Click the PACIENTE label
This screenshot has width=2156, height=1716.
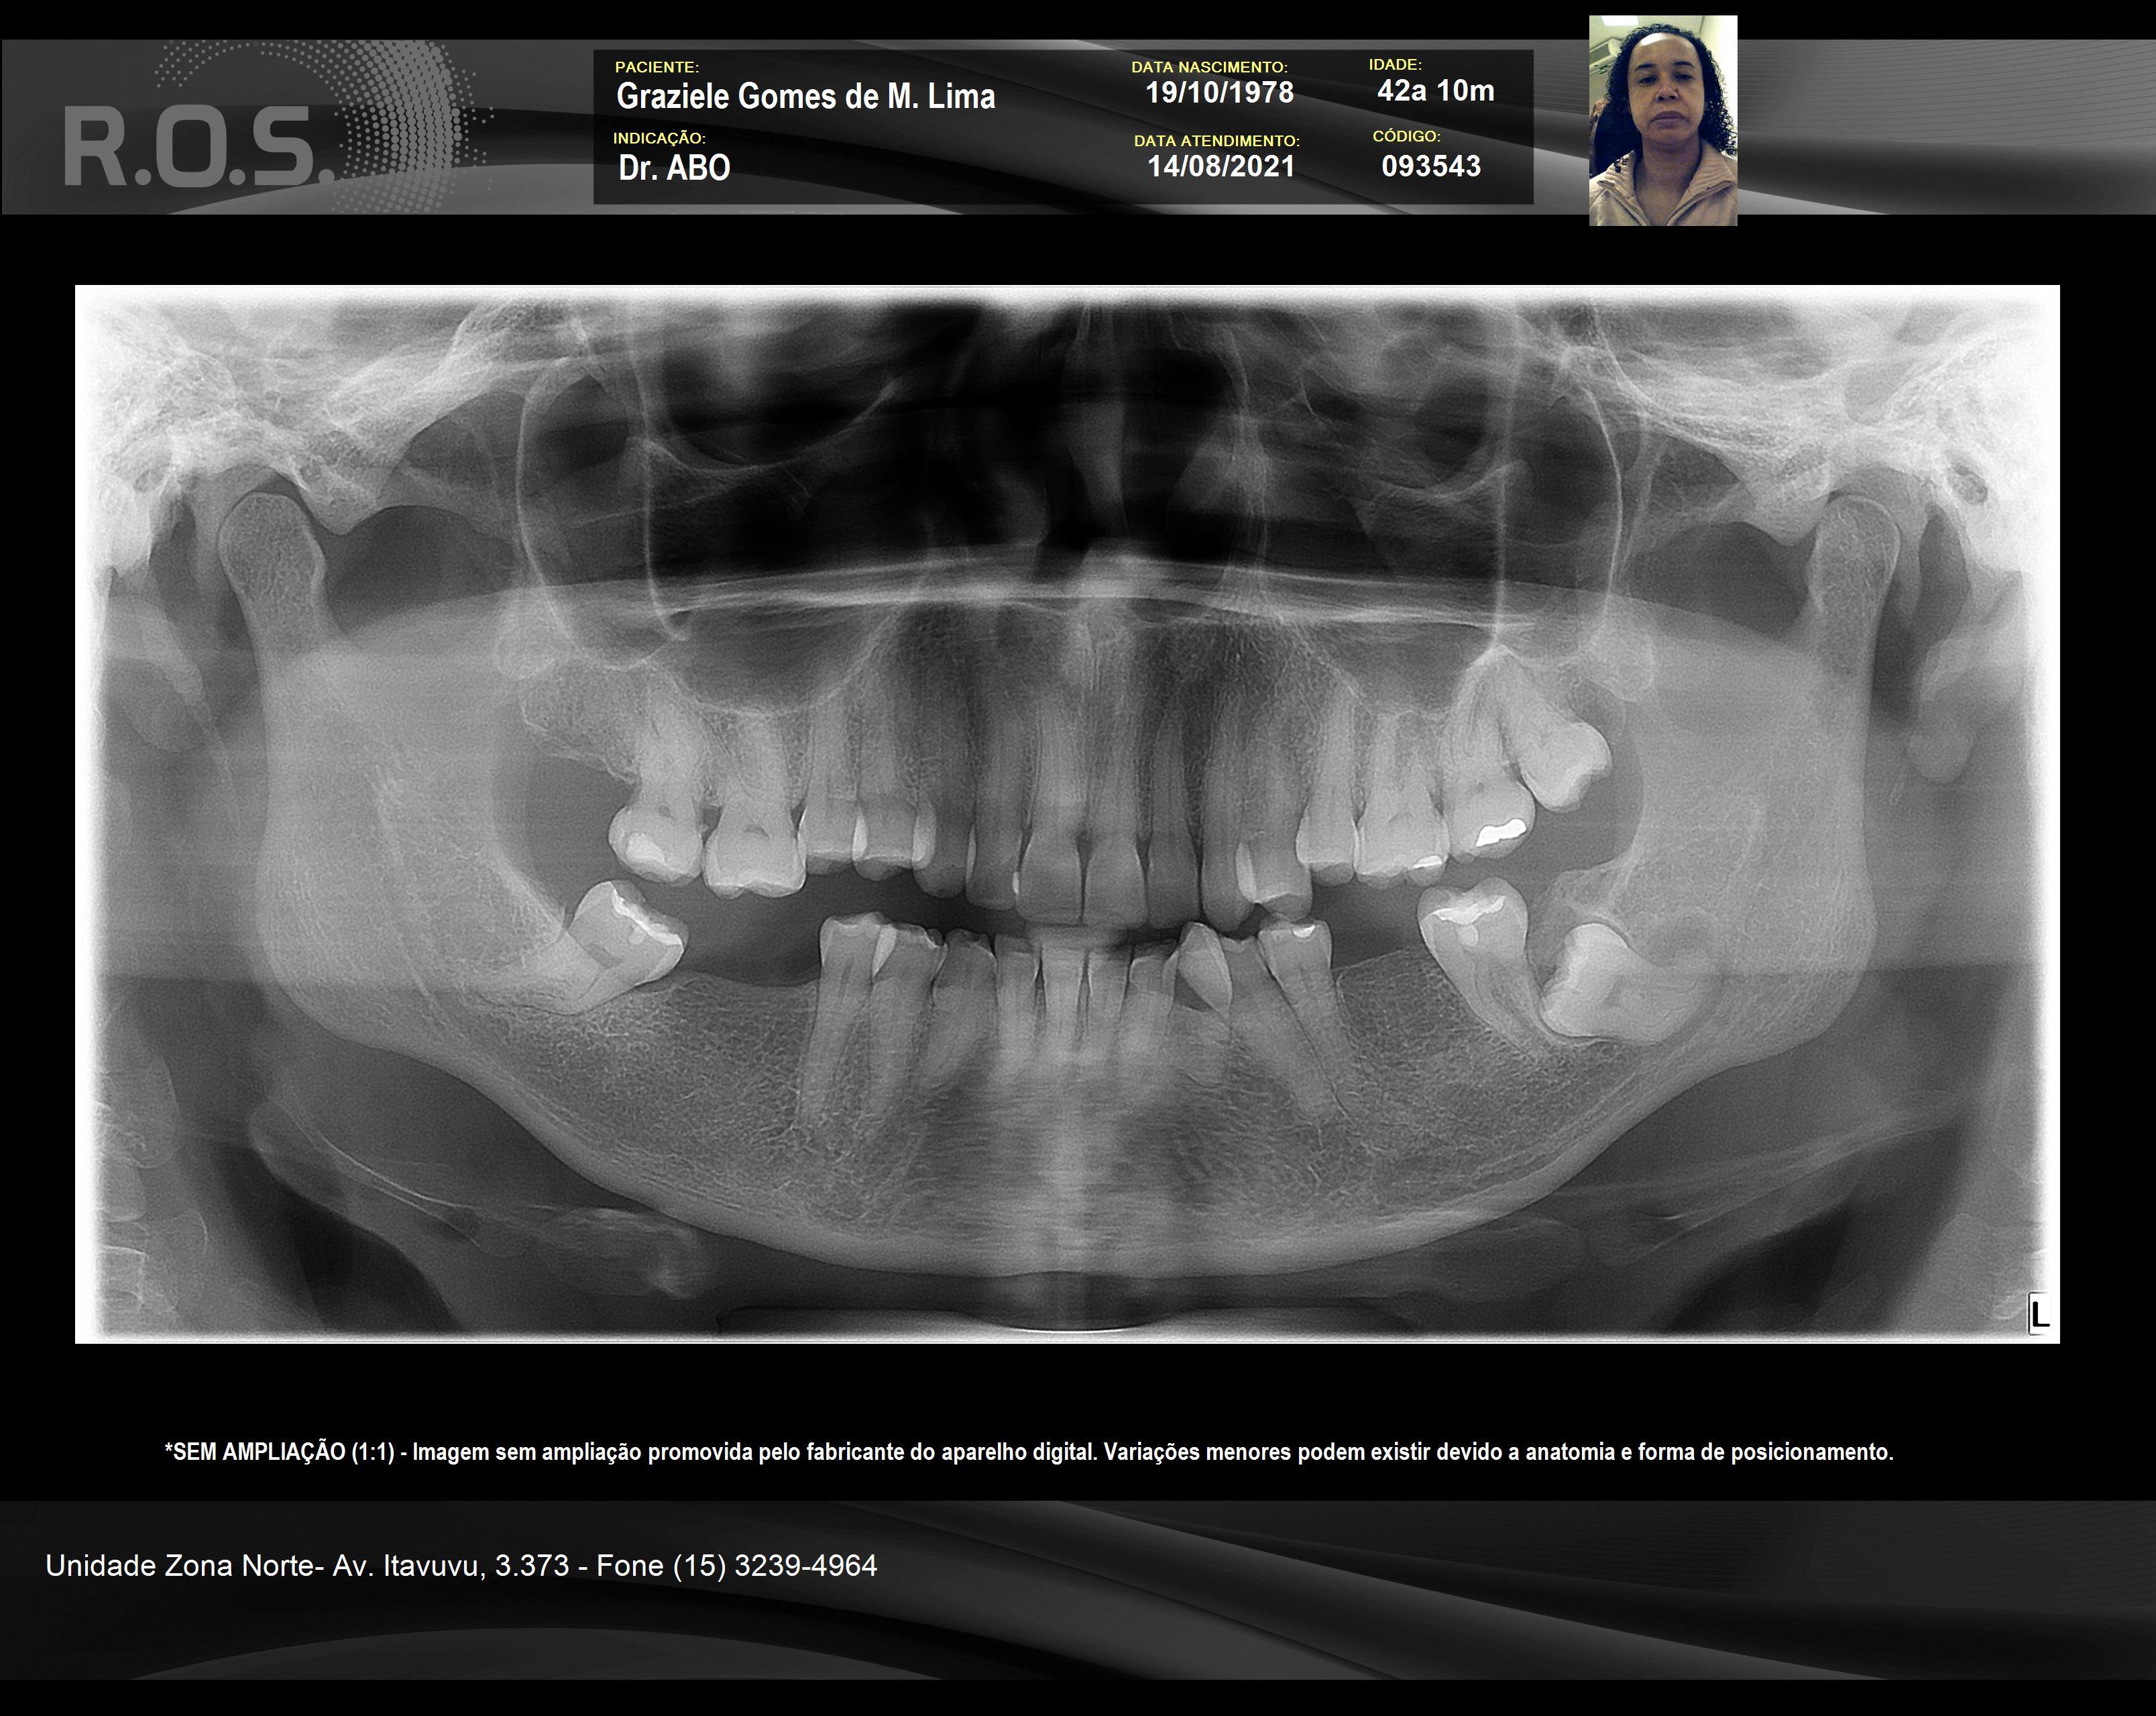click(x=656, y=67)
